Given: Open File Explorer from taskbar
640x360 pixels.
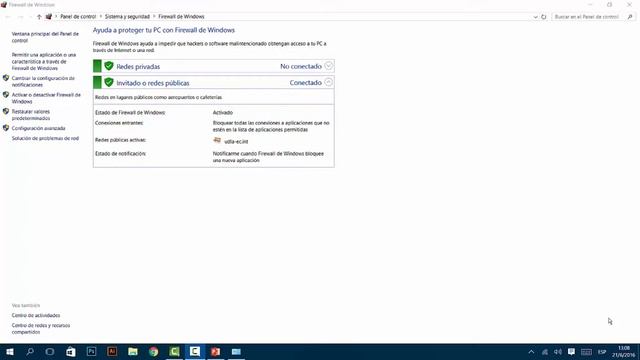Looking at the screenshot, I should [133, 351].
